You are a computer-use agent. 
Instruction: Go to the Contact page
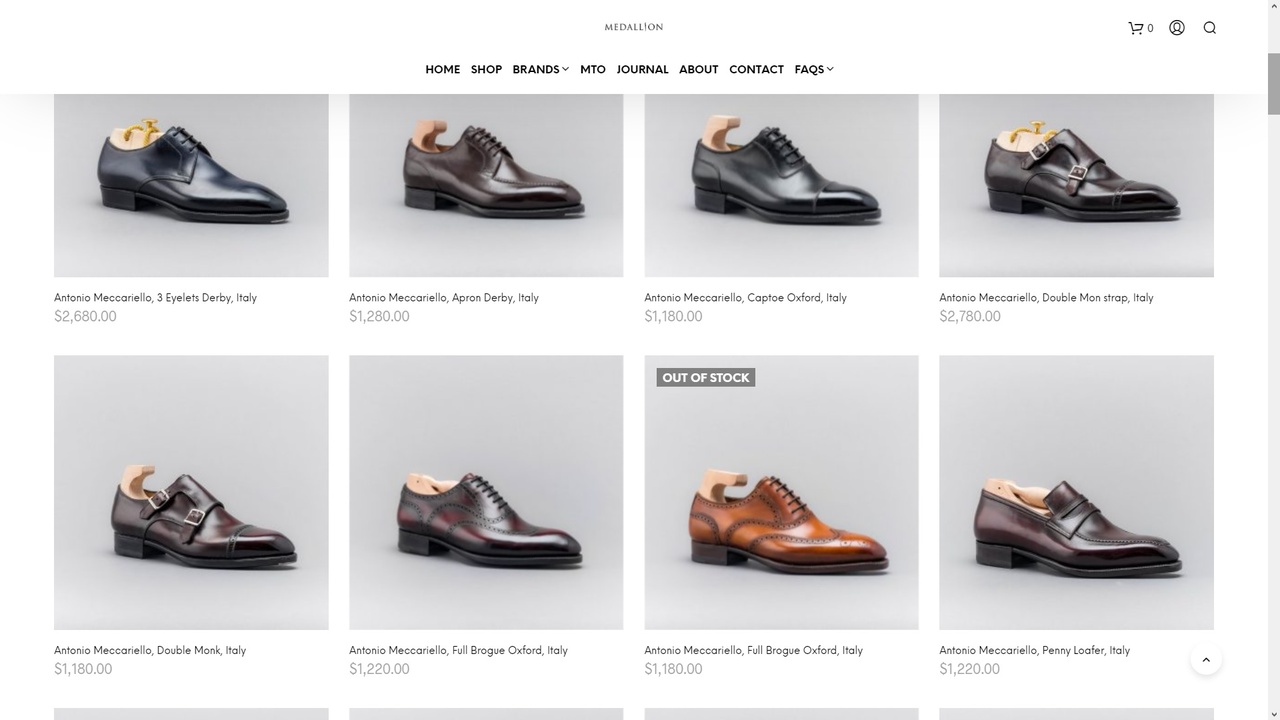coord(756,70)
